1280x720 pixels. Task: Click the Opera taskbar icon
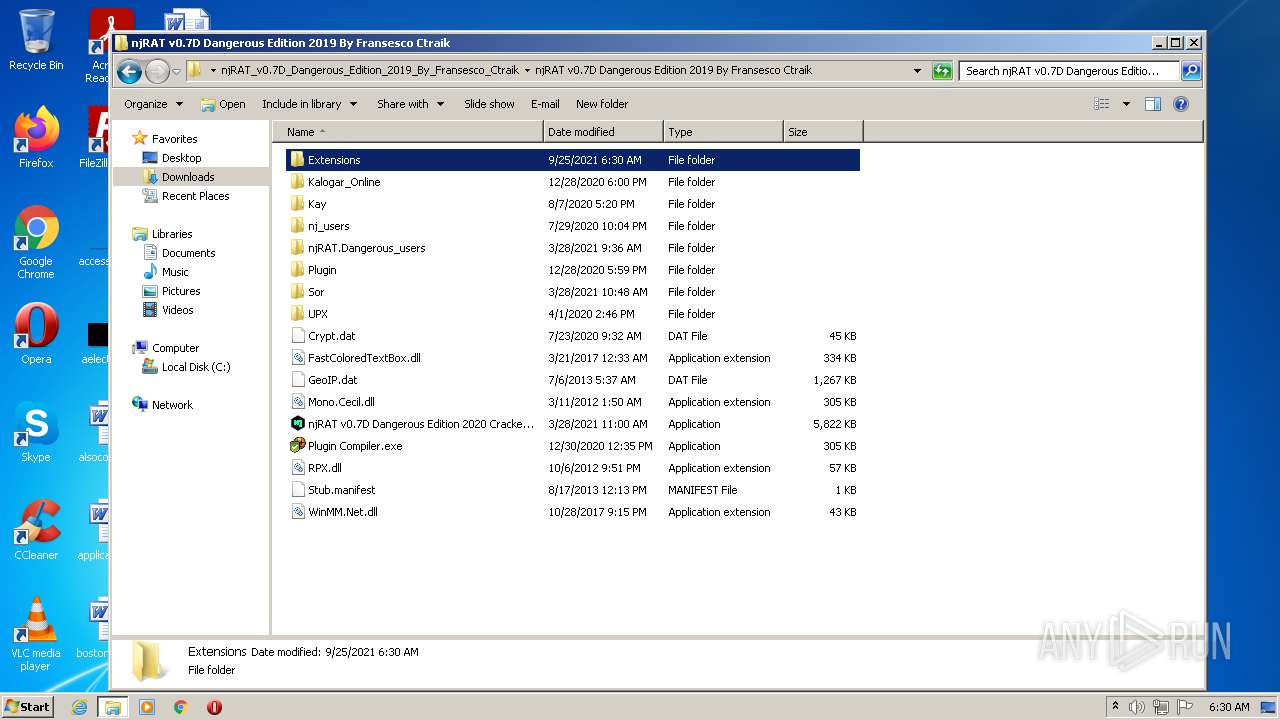click(214, 707)
